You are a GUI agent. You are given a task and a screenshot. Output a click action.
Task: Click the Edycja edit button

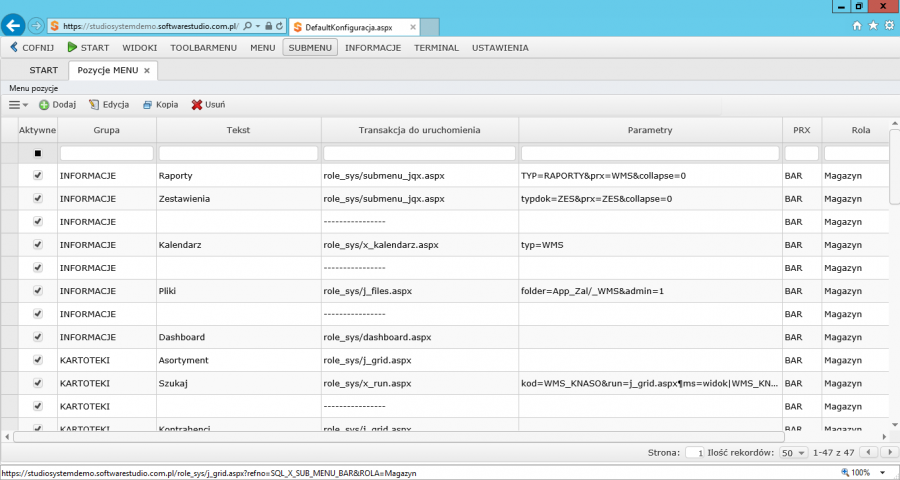[109, 104]
